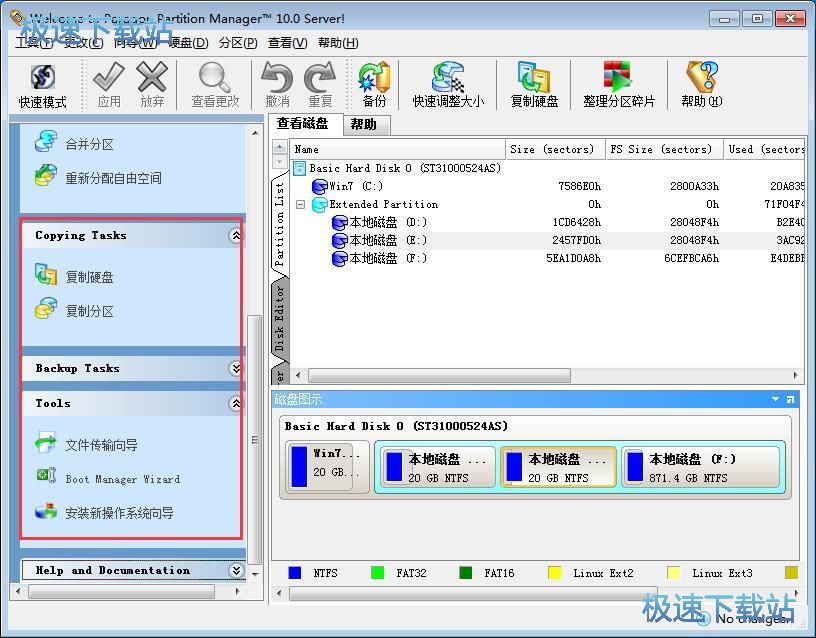Open the 硬盘(D) menu
The width and height of the screenshot is (816, 638).
[188, 43]
